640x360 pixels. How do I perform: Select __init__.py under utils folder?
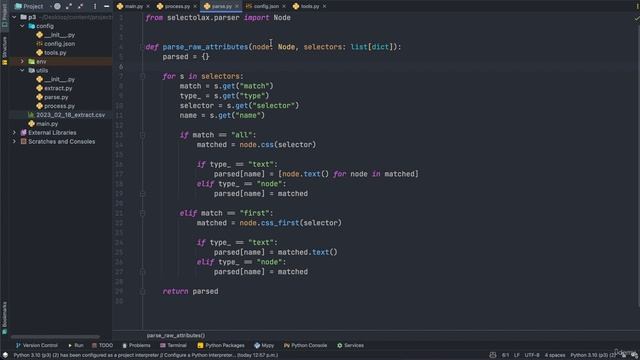60,79
